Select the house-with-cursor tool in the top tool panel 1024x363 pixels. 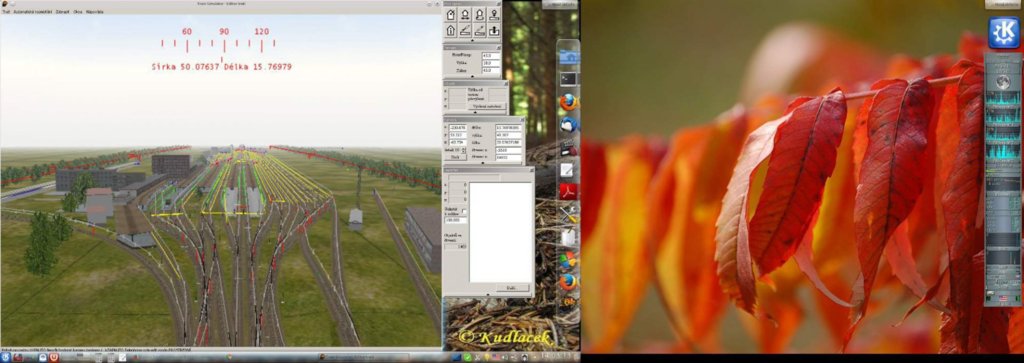tap(451, 15)
